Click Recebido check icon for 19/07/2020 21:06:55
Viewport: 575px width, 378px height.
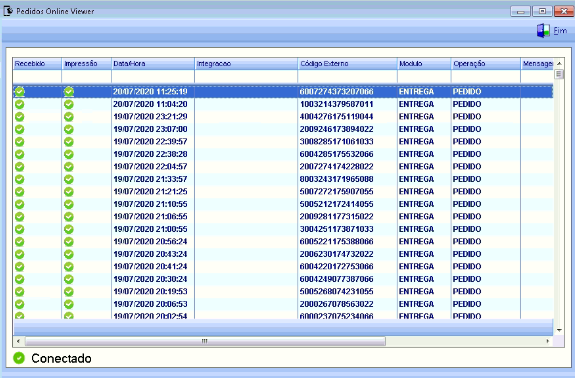20,216
